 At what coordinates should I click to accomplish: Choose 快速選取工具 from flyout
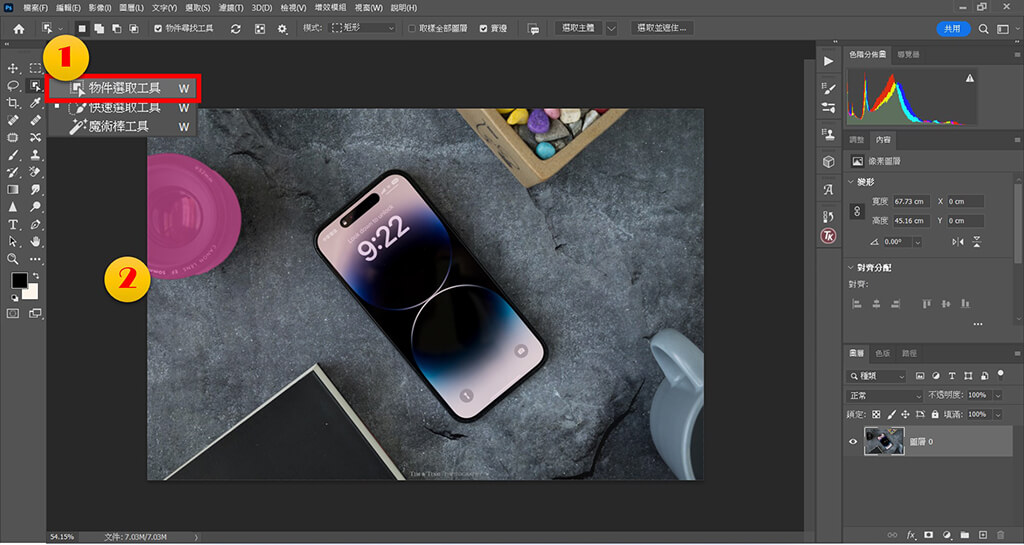122,107
